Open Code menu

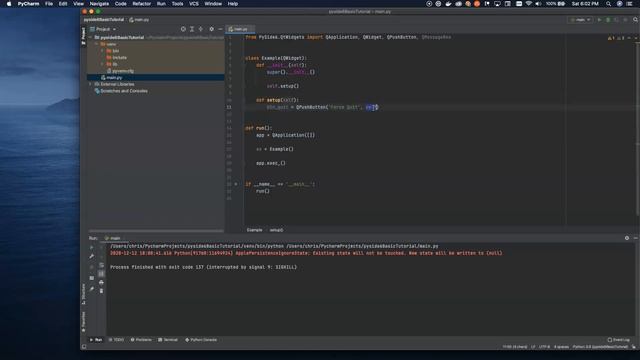pyautogui.click(x=120, y=4)
